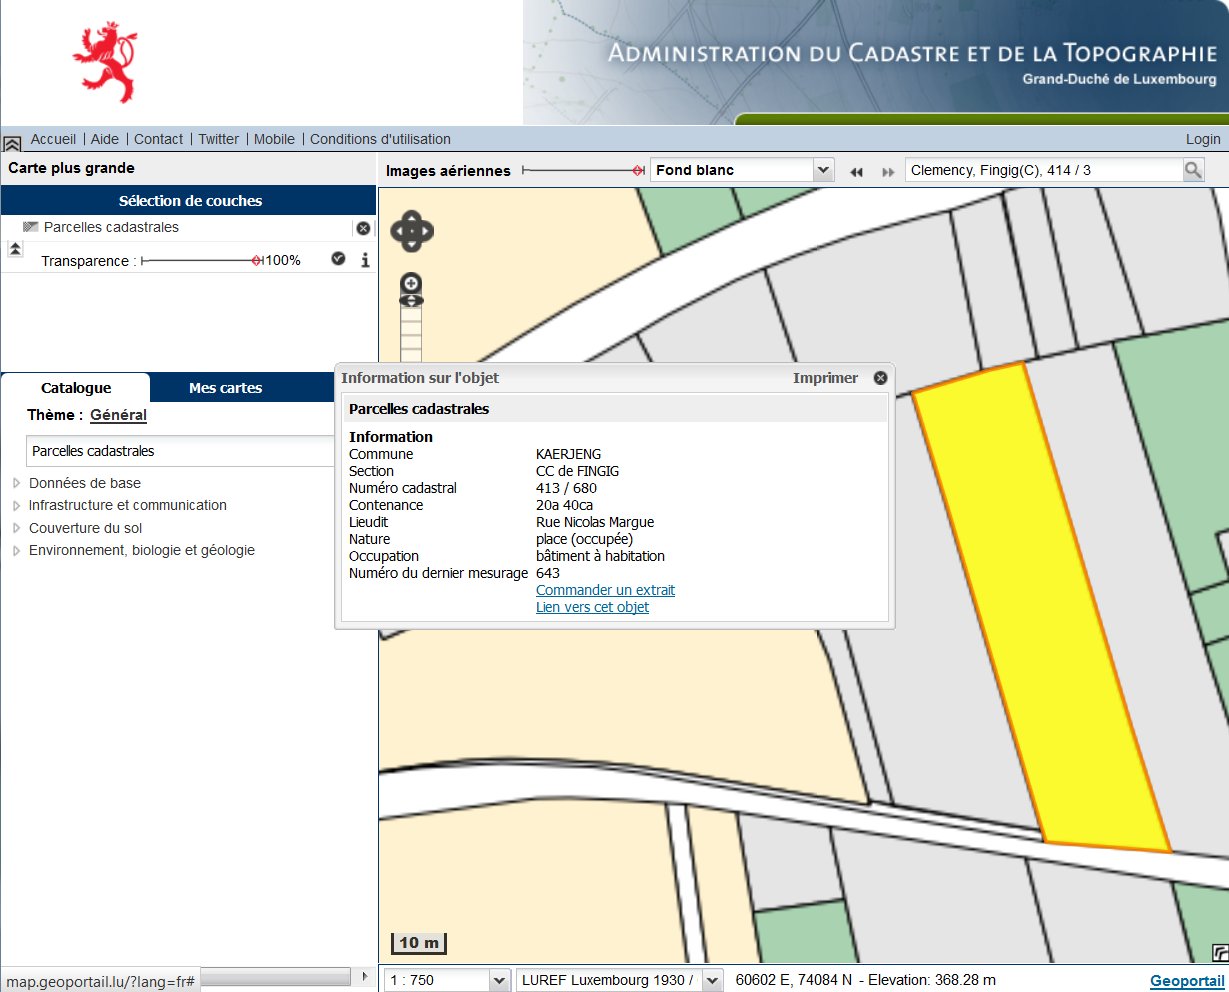
Task: Open the Mobile menu link
Action: coord(274,139)
